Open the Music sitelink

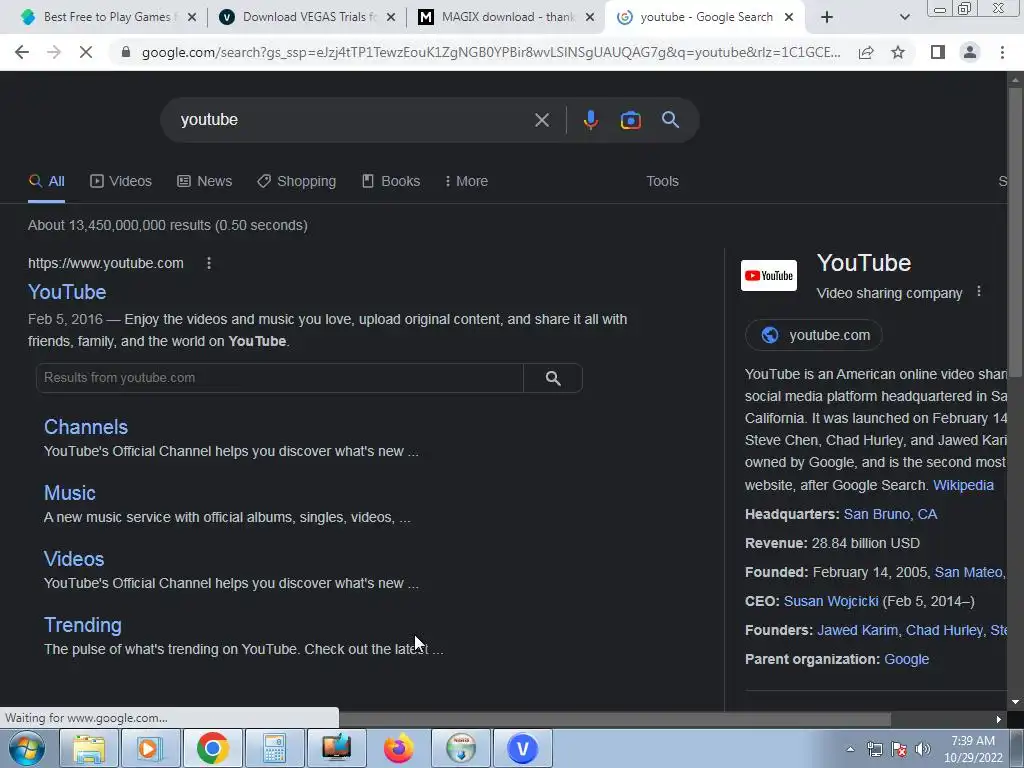coord(70,493)
